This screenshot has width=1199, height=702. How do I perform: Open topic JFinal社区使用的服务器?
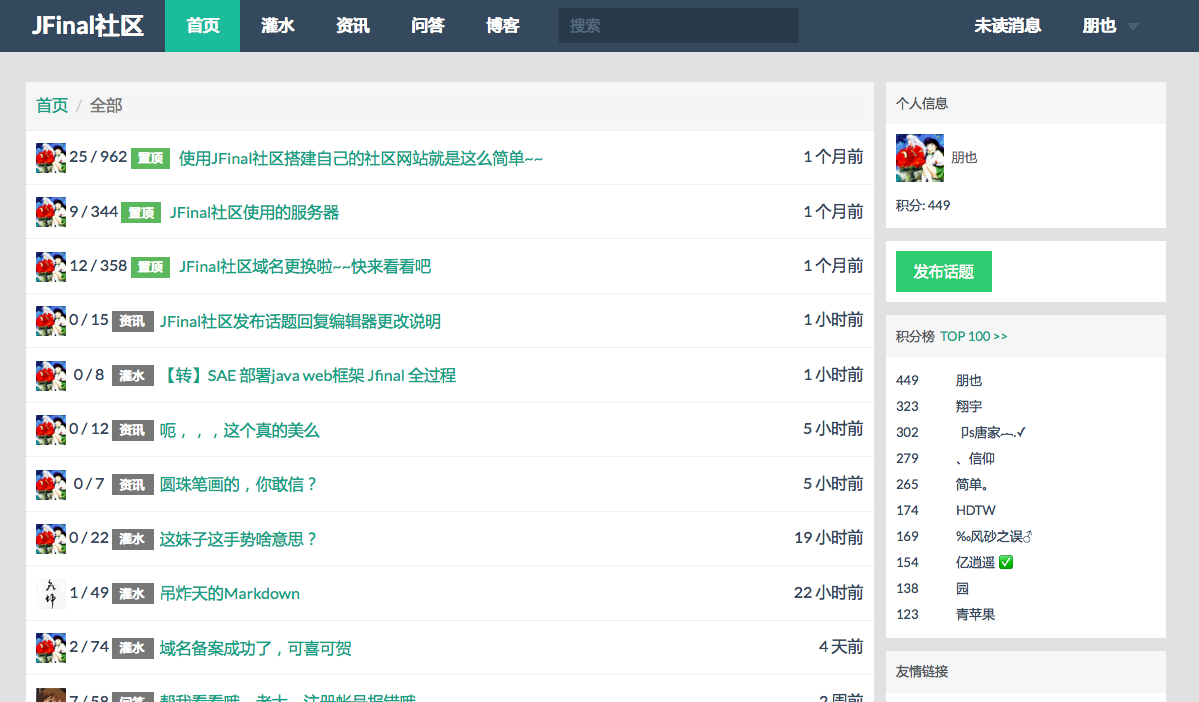[254, 213]
